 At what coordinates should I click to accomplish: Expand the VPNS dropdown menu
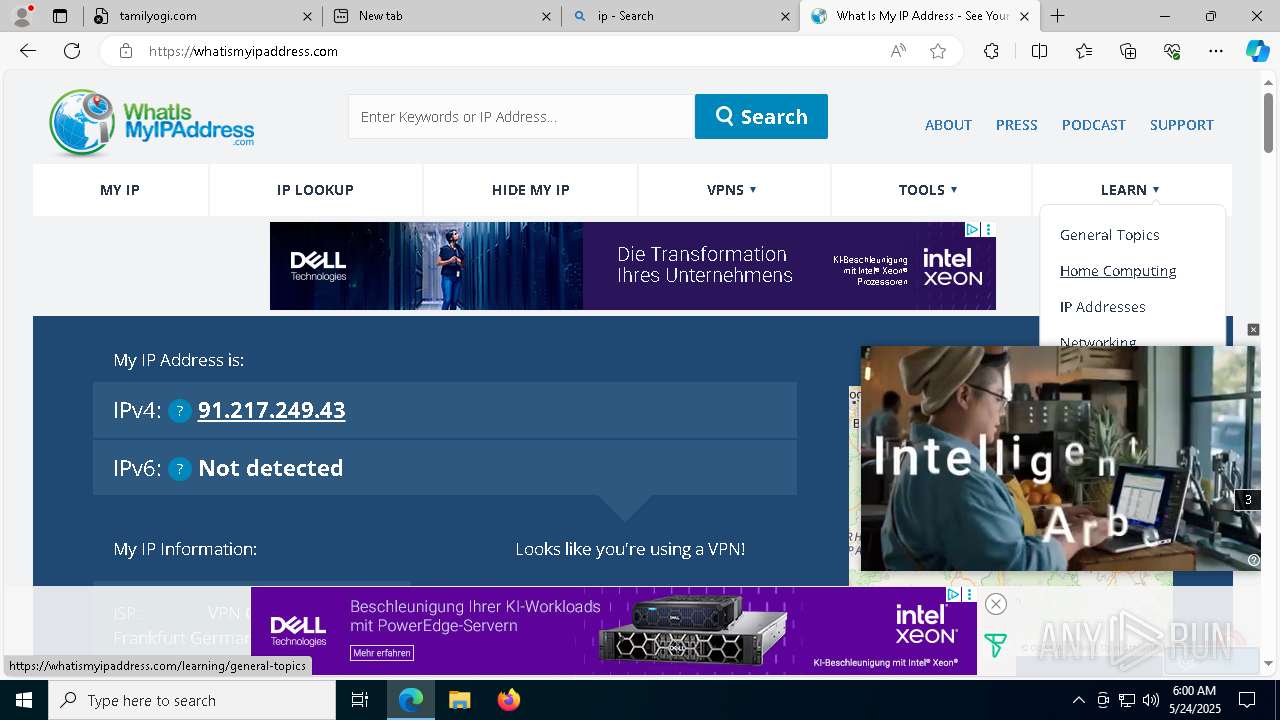[732, 190]
